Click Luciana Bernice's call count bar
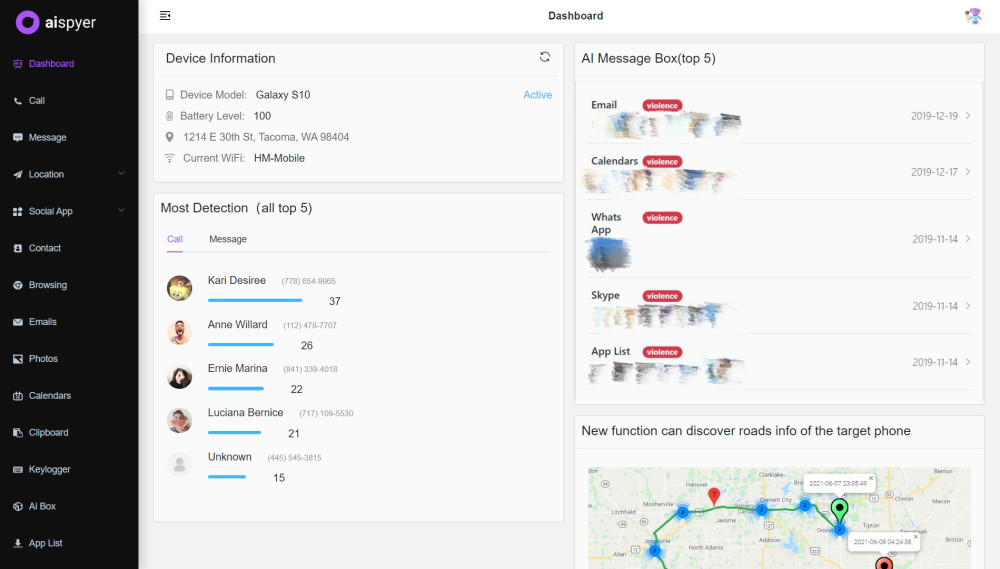1000x569 pixels. pyautogui.click(x=234, y=432)
